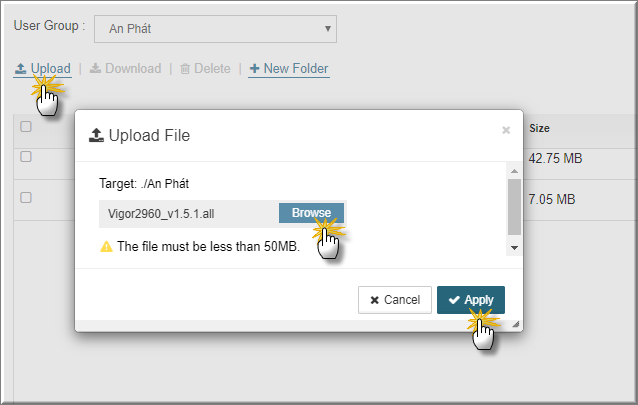Viewport: 638px width, 405px height.
Task: Check the box for the 42.75 MB file row
Action: pyautogui.click(x=26, y=157)
